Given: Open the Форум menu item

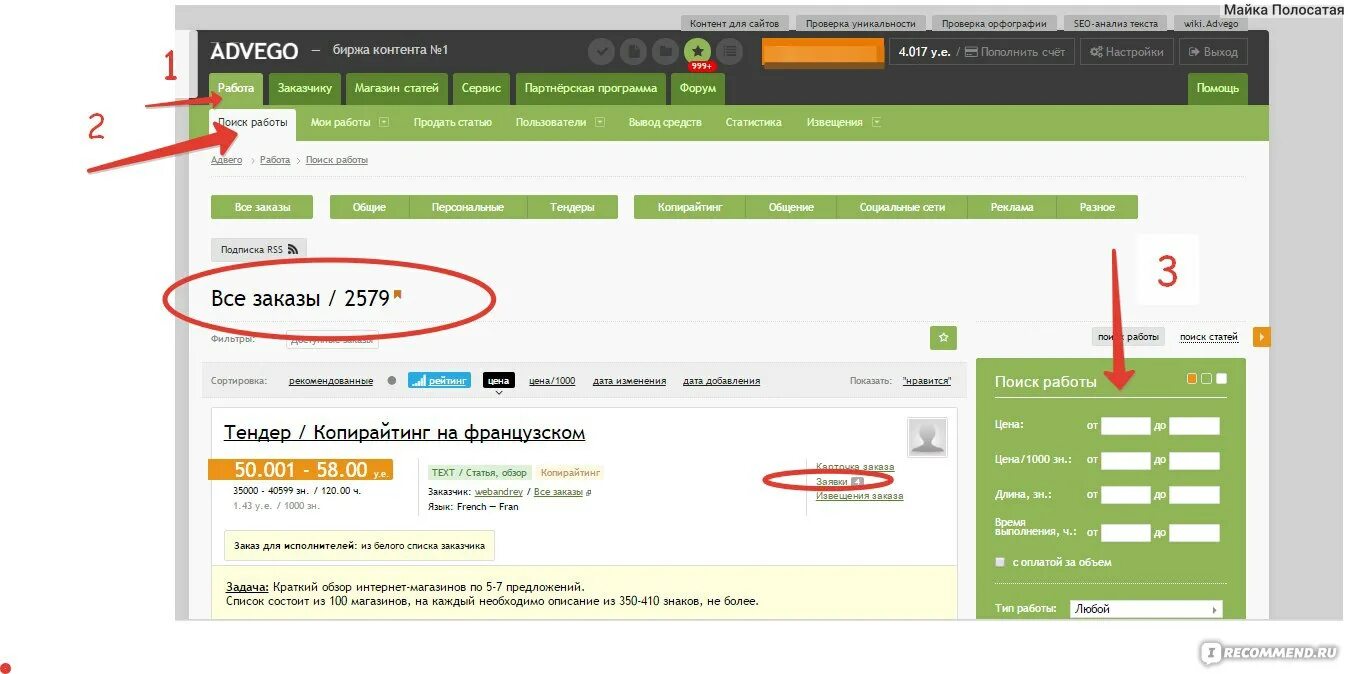Looking at the screenshot, I should pos(697,88).
